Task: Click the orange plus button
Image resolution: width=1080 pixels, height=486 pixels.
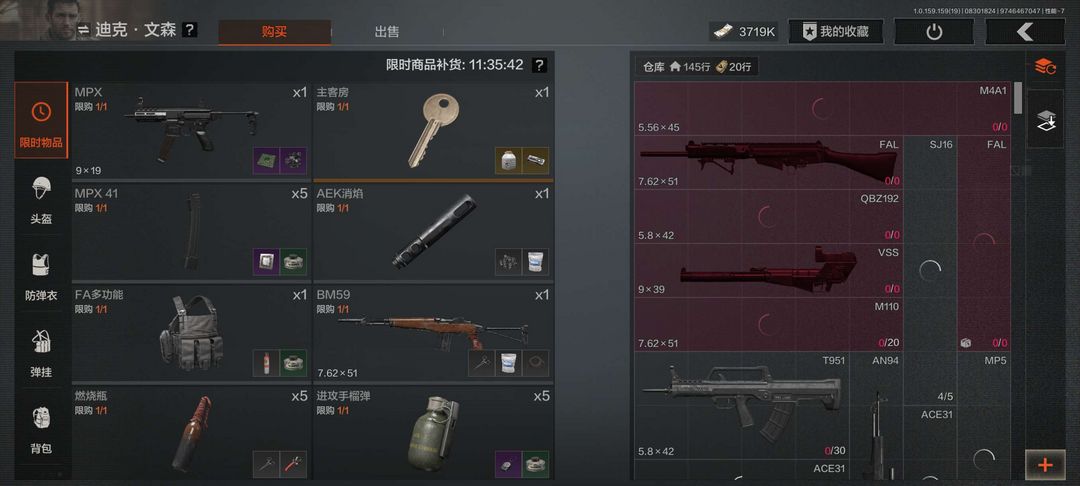Action: pos(1046,465)
